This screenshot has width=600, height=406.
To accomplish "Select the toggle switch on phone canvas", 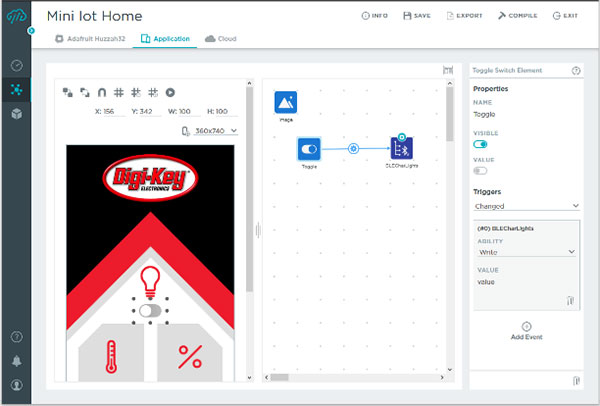I will [x=150, y=311].
